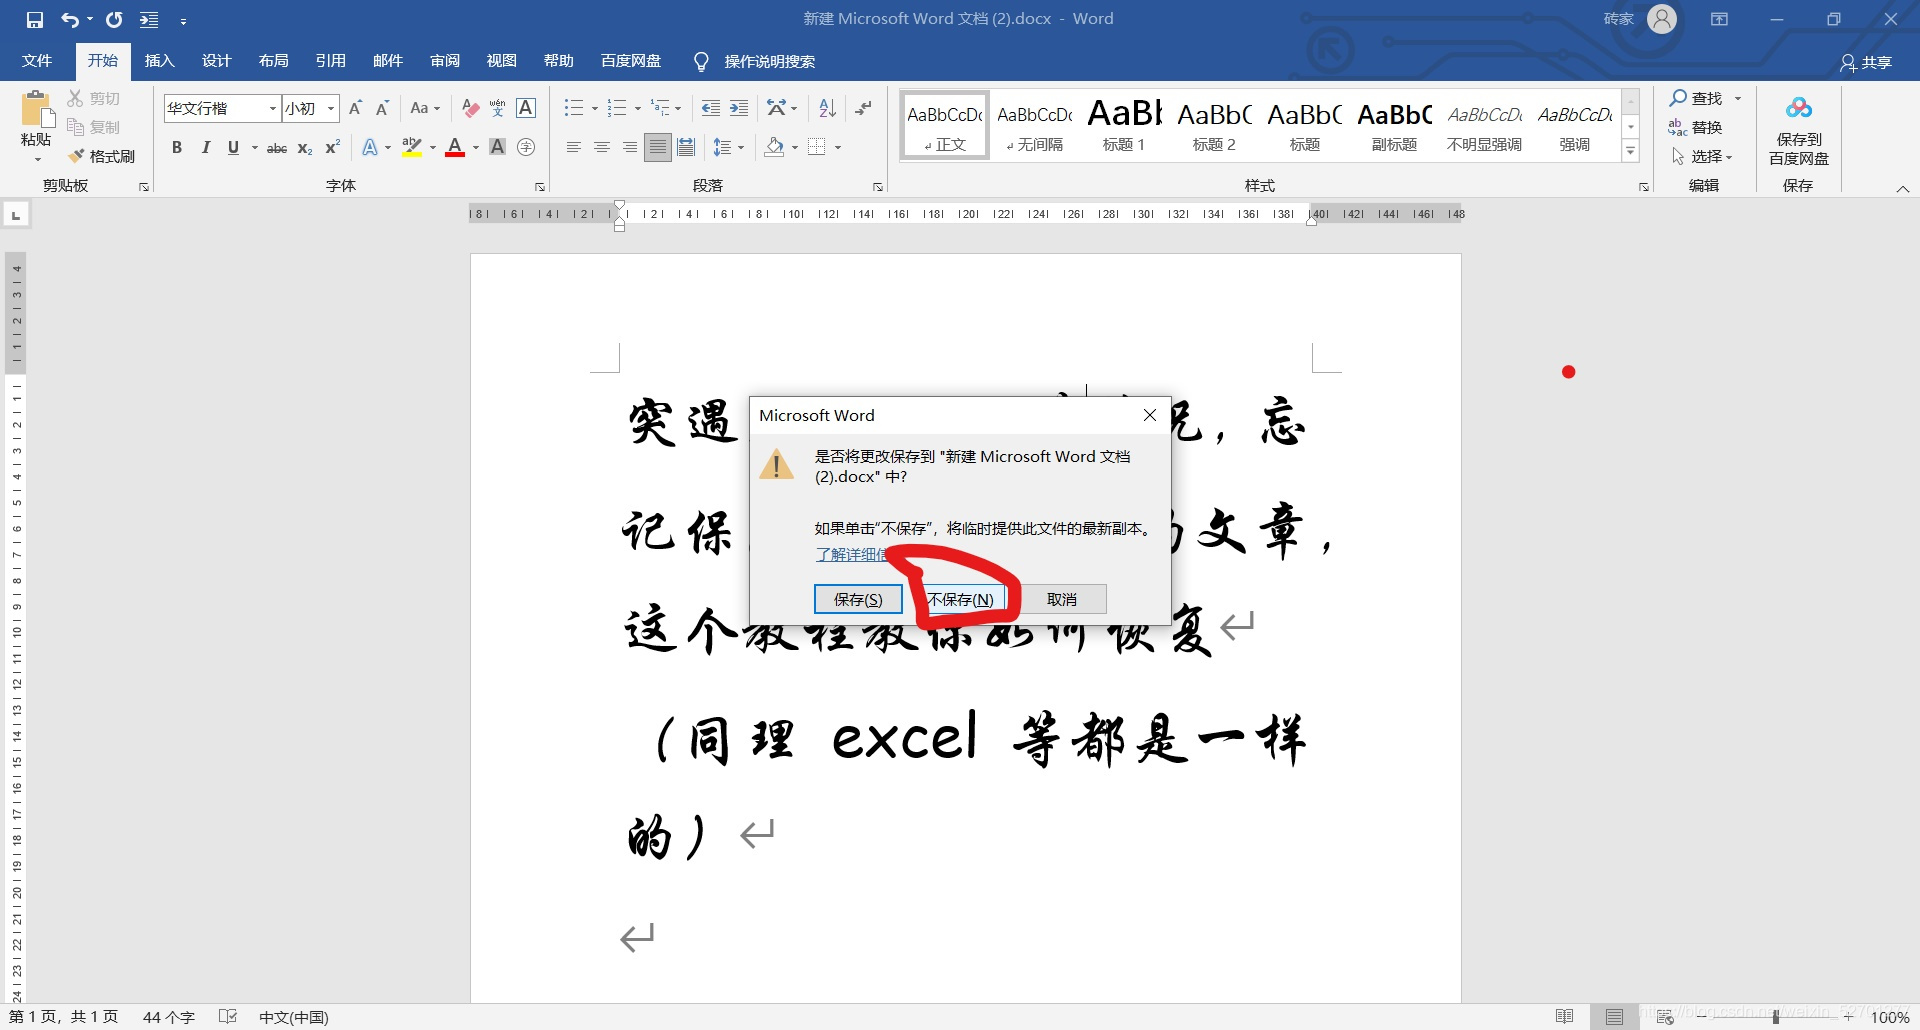Click the Paste clipboard icon
This screenshot has height=1030, width=1920.
(x=36, y=110)
